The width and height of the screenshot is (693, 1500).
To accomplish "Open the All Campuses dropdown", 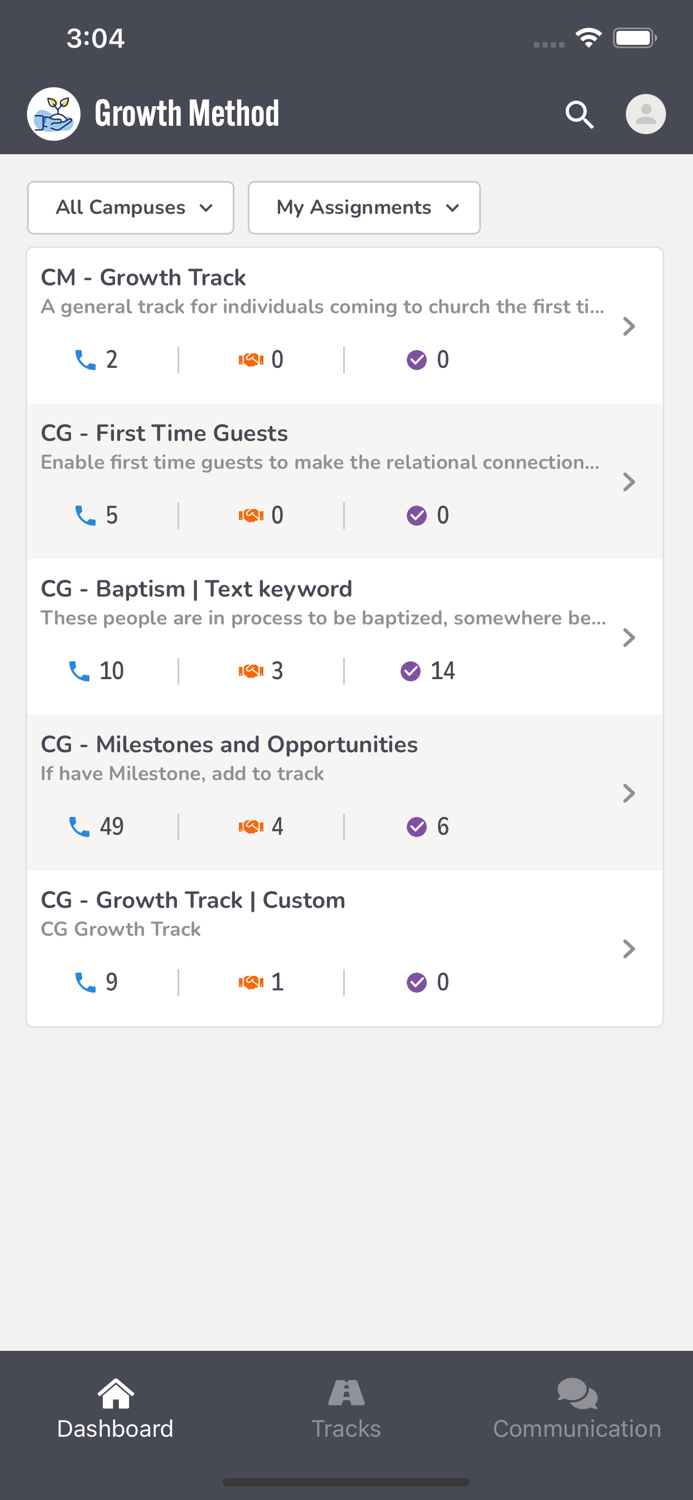I will [130, 208].
